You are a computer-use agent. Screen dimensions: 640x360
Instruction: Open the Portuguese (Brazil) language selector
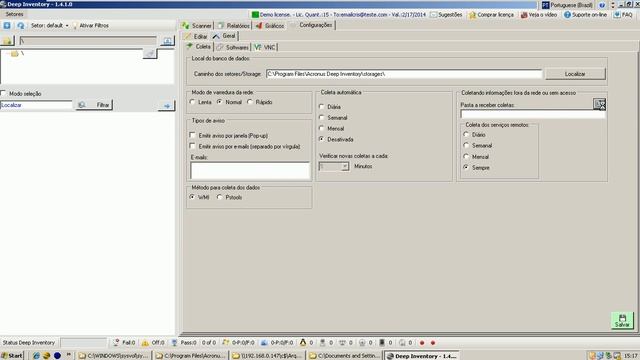point(567,5)
